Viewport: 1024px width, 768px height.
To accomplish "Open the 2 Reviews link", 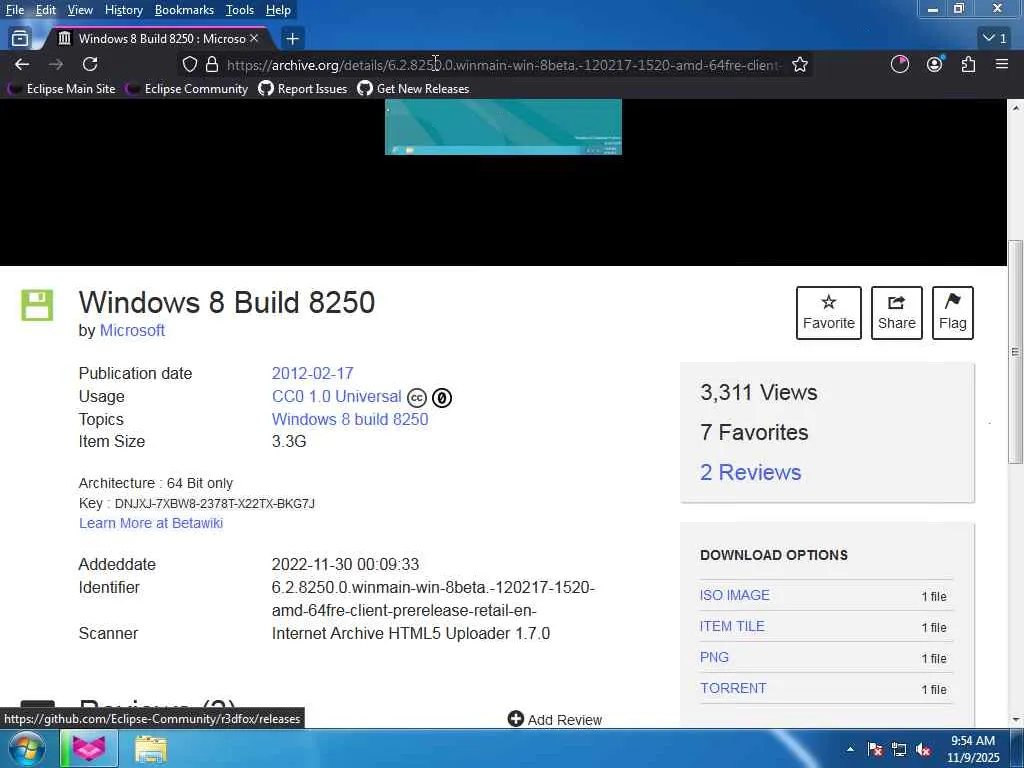I will (x=750, y=472).
